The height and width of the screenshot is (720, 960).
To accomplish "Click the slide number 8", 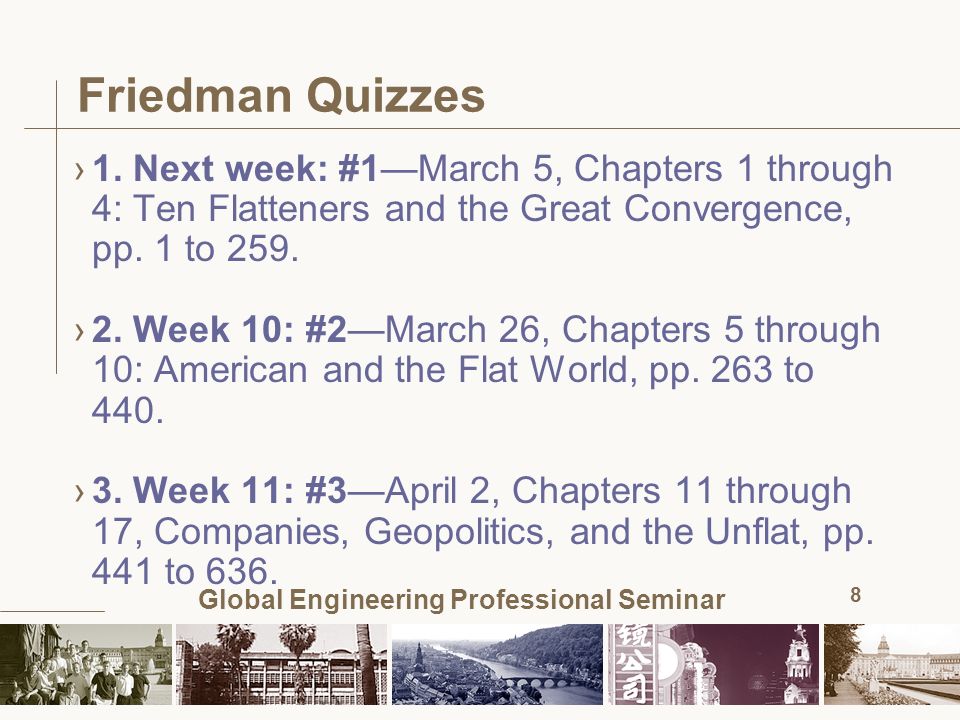I will coord(855,594).
